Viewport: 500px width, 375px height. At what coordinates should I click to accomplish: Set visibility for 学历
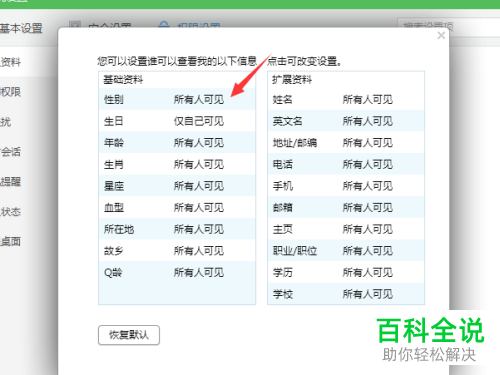(368, 272)
